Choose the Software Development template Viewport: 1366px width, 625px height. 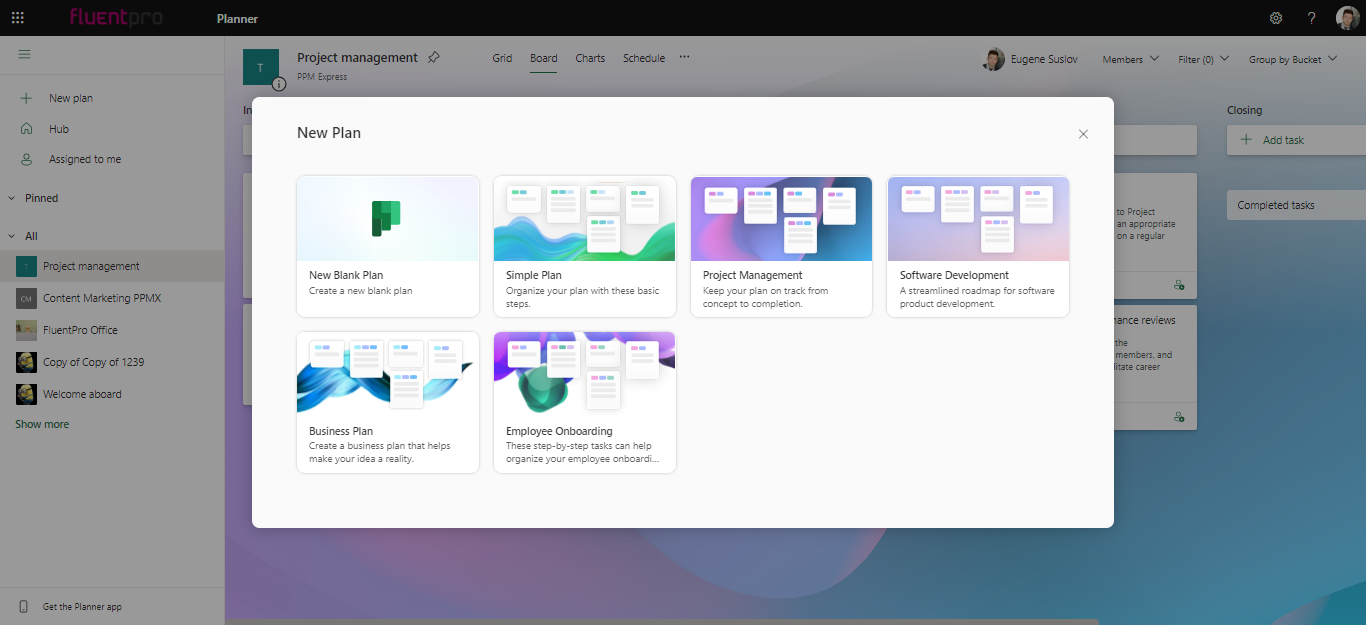coord(978,247)
